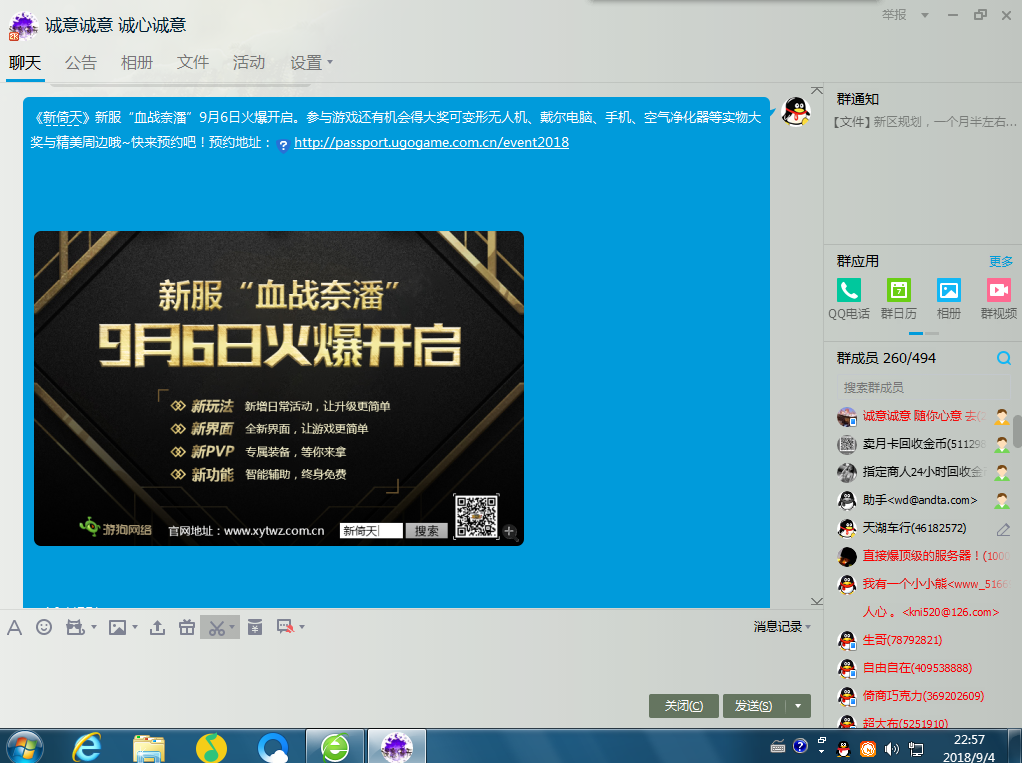Expand the 发送 button options arrow

tap(798, 706)
